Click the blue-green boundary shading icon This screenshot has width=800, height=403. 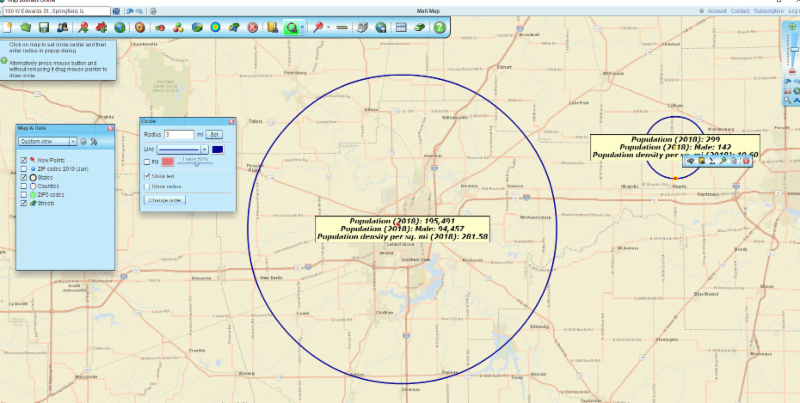(x=197, y=28)
